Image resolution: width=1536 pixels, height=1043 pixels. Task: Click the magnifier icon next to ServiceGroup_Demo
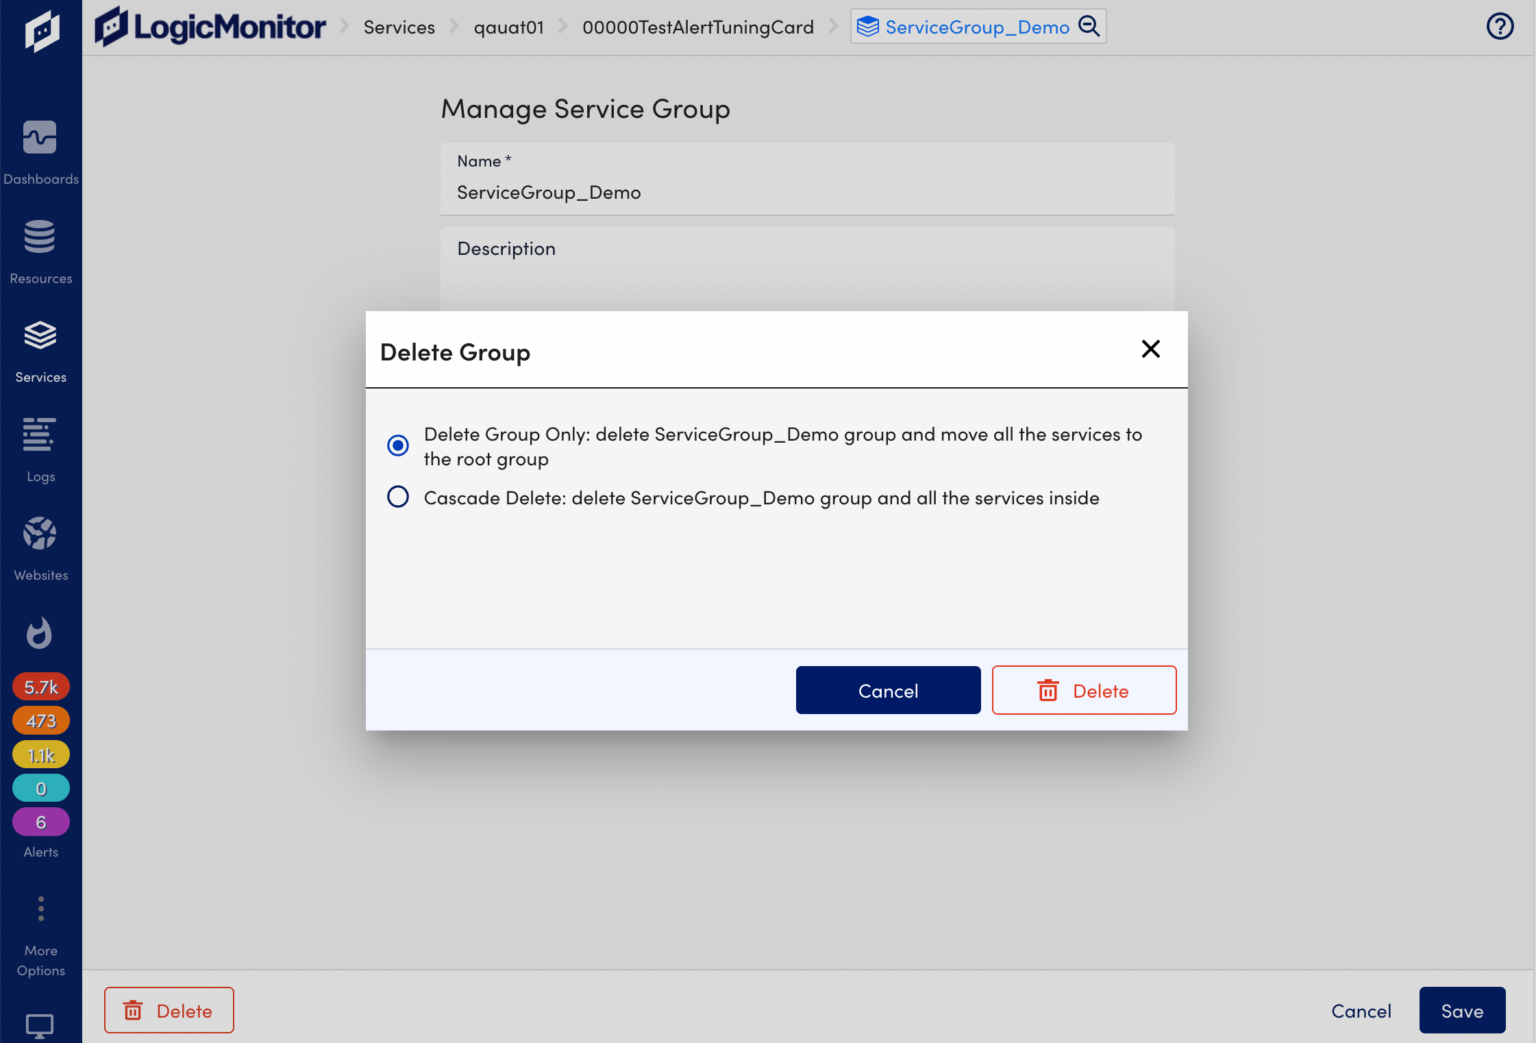pyautogui.click(x=1090, y=27)
